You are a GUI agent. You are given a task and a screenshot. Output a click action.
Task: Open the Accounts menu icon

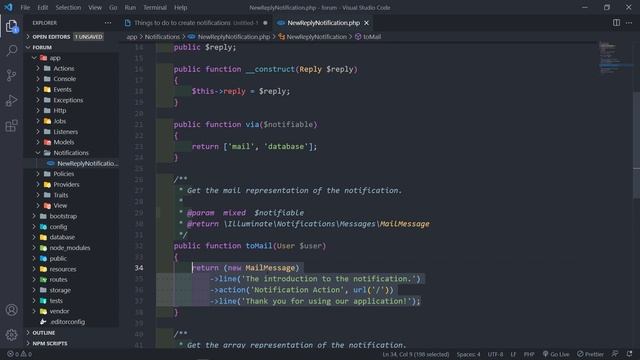pos(11,310)
